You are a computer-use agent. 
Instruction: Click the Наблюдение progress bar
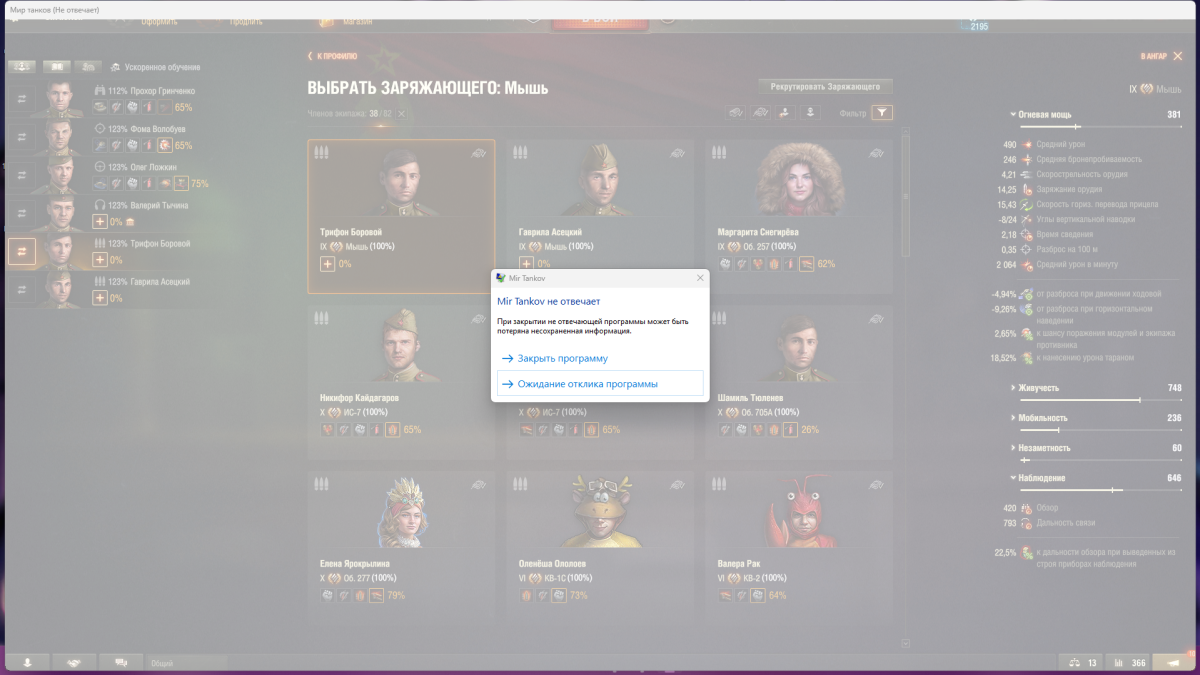pos(1100,490)
